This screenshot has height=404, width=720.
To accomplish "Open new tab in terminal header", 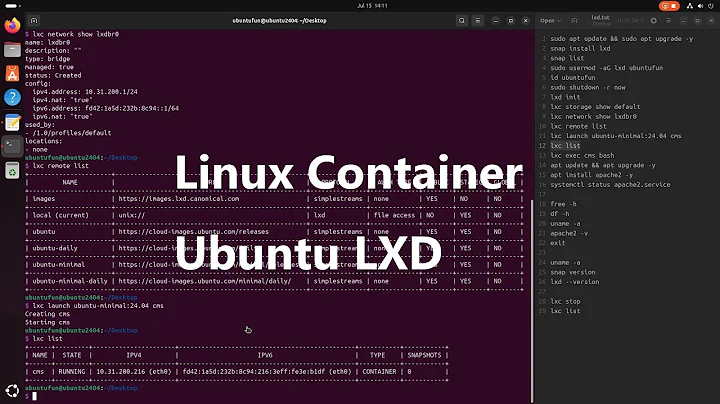I will coord(34,21).
